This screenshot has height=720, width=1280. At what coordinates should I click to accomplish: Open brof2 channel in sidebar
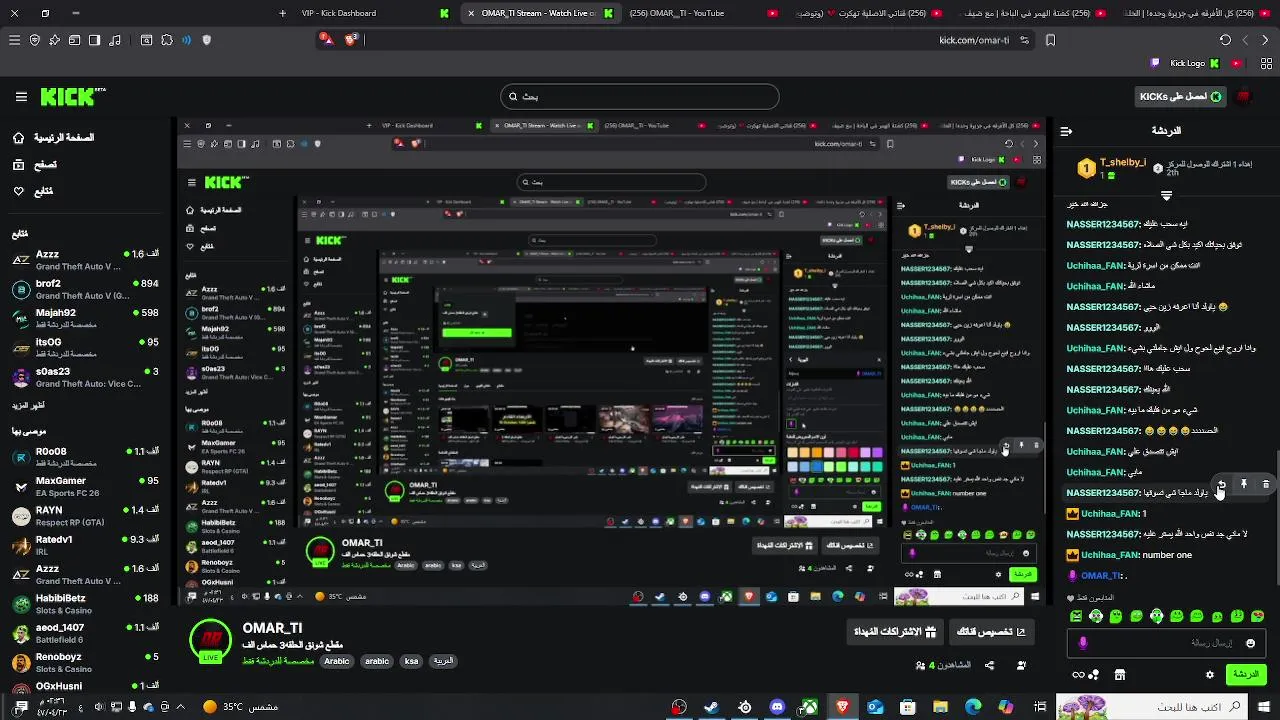point(85,289)
